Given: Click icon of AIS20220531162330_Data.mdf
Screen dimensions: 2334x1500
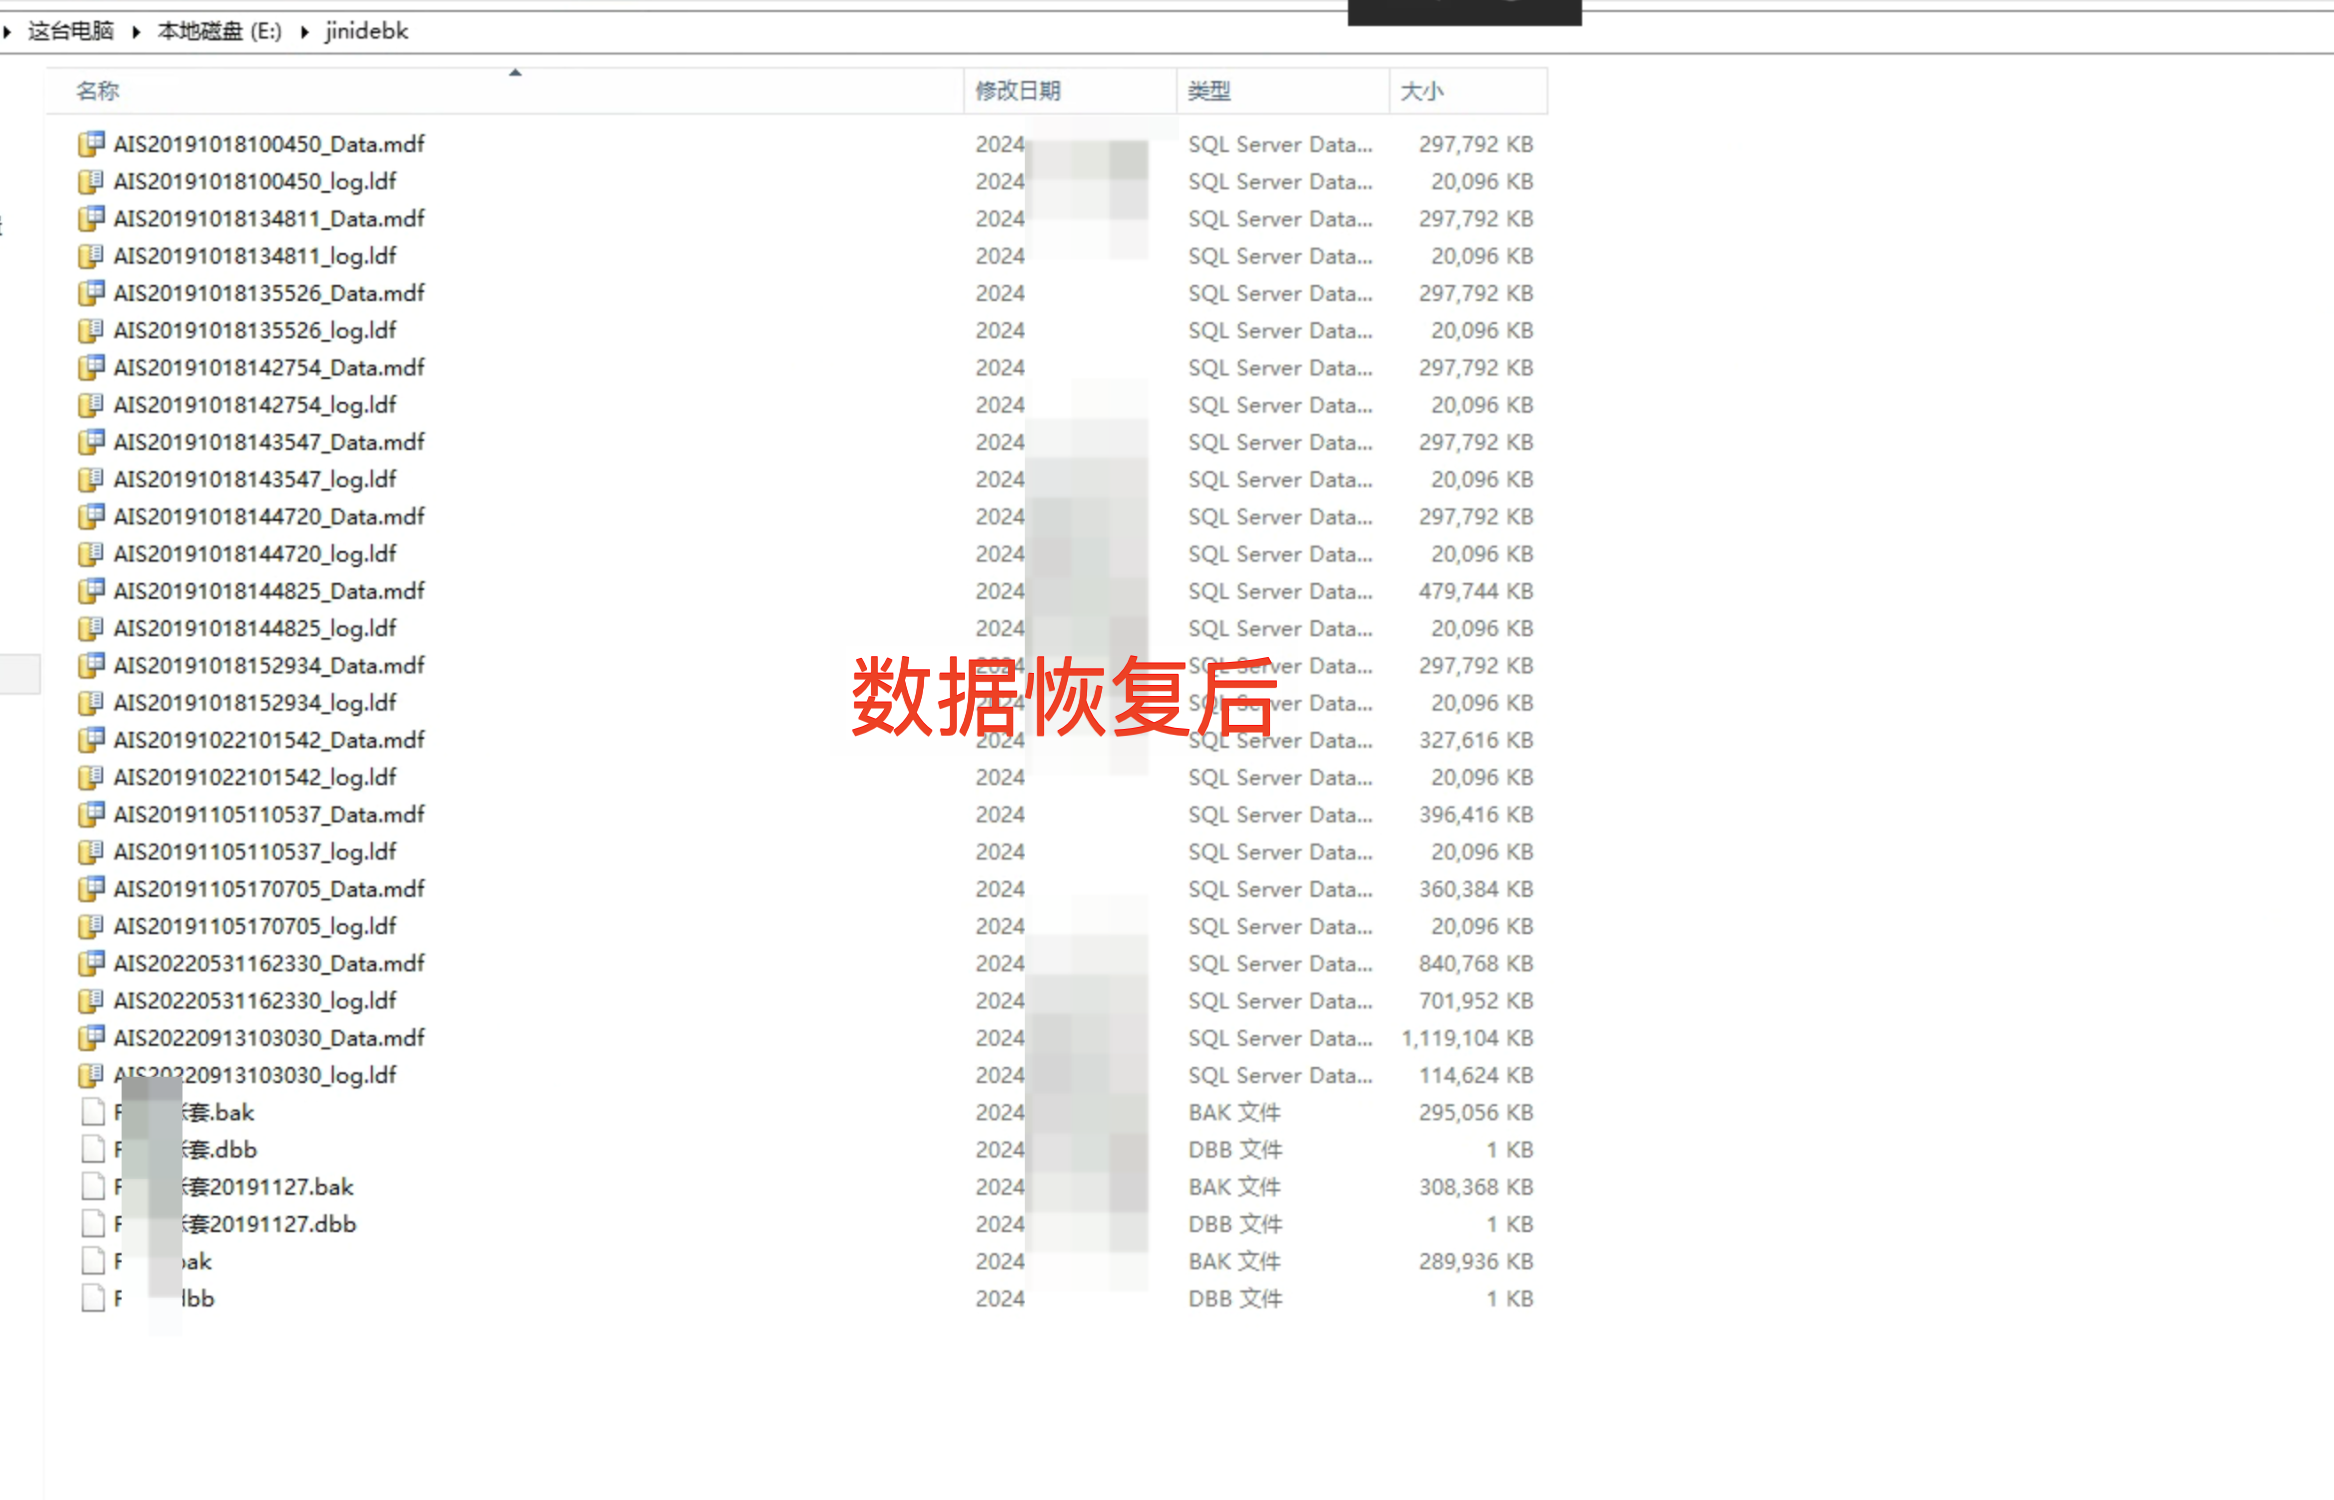Looking at the screenshot, I should 91,963.
